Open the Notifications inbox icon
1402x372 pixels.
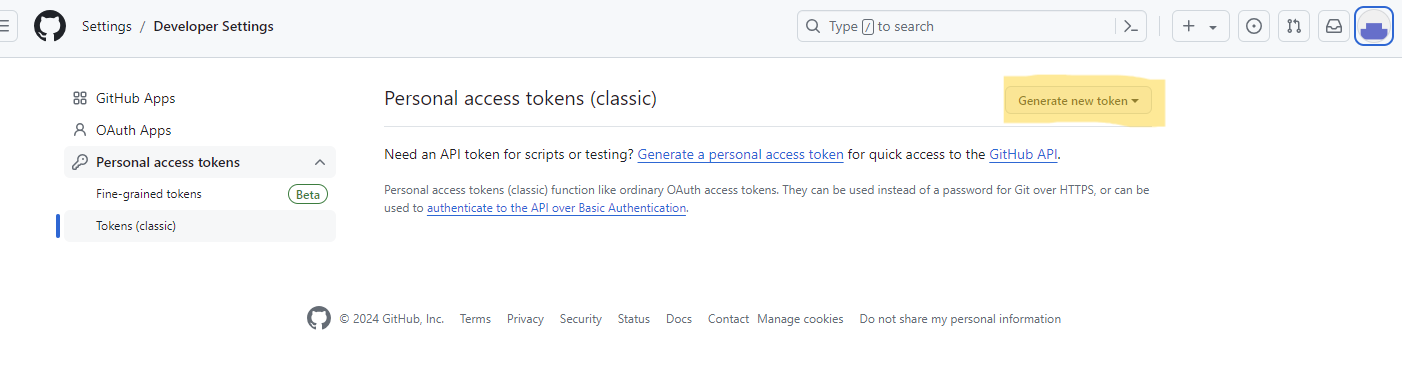pos(1334,27)
